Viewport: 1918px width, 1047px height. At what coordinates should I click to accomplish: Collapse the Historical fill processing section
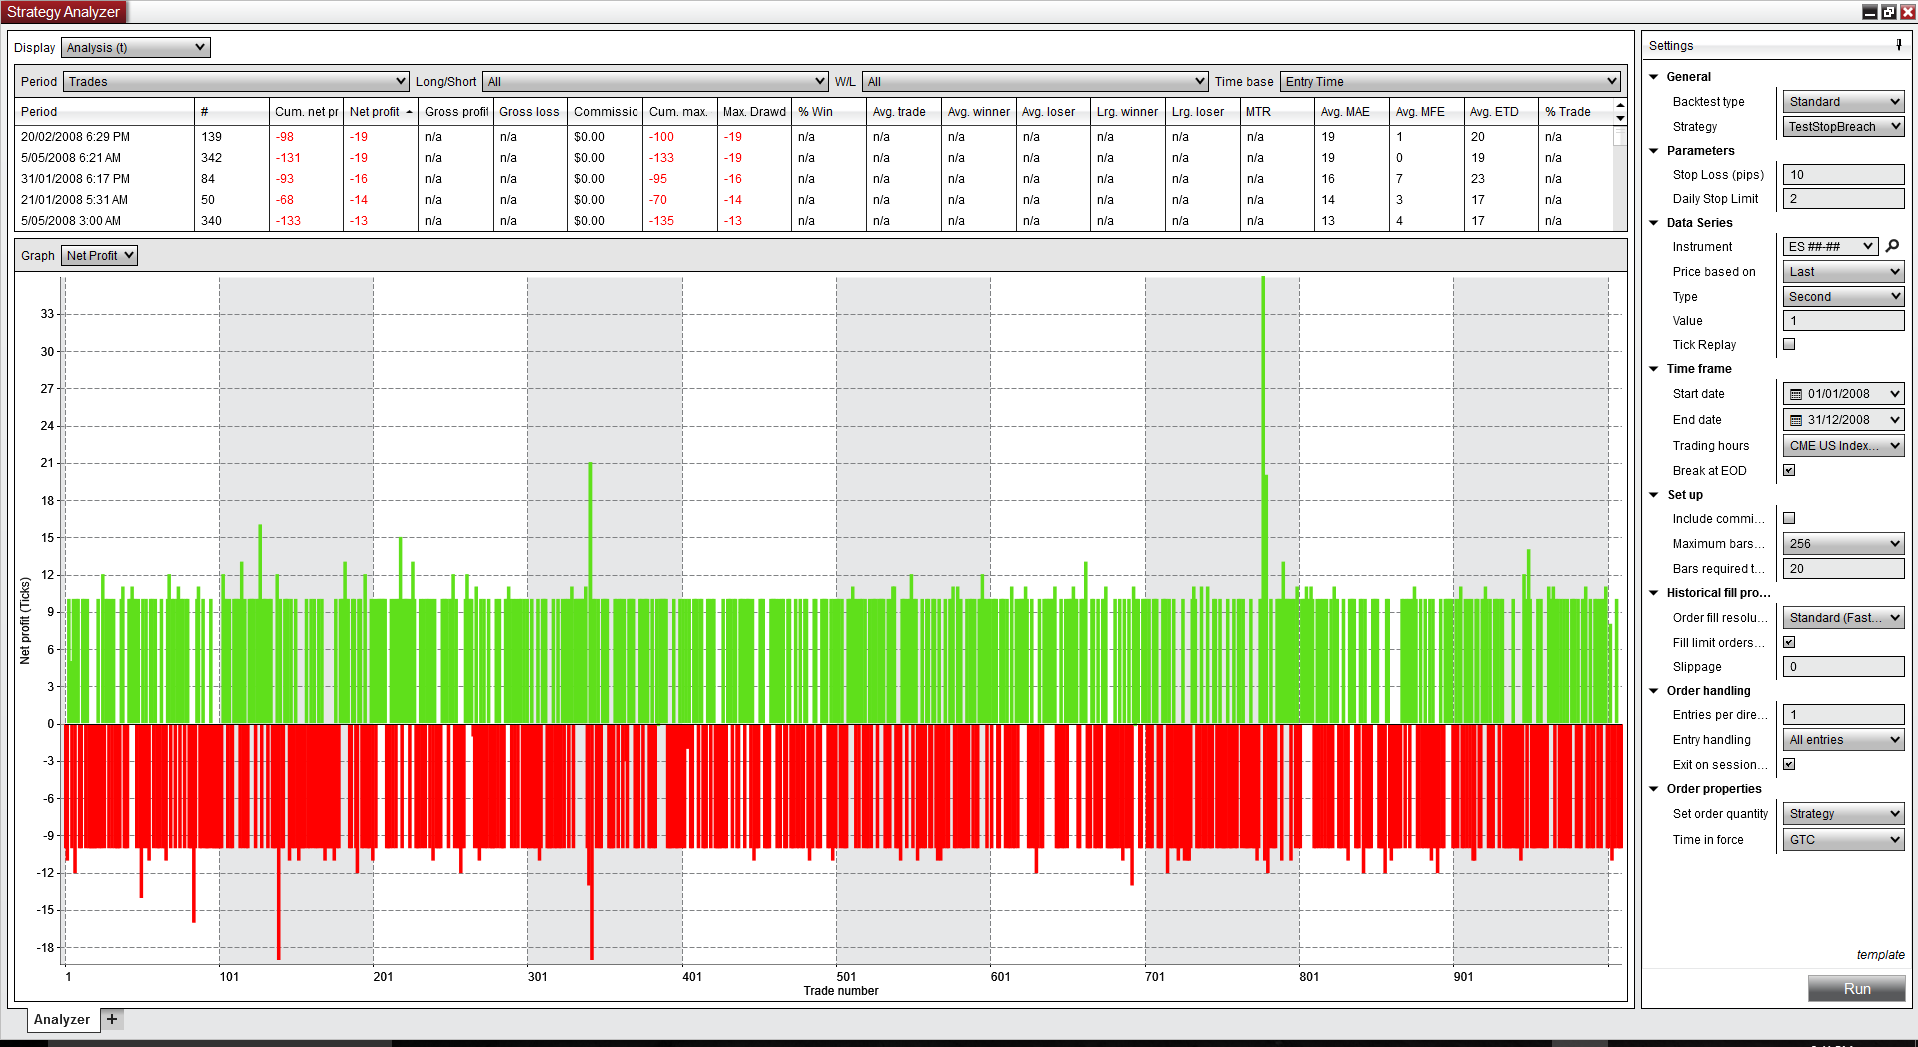click(x=1654, y=593)
